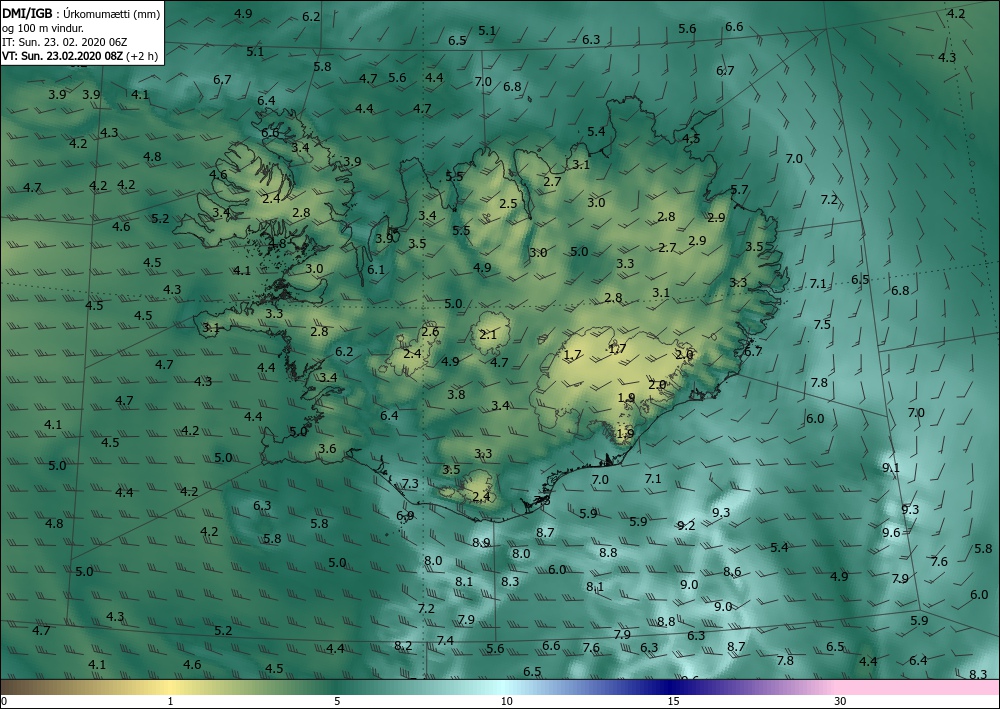Screen dimensions: 1000x709
Task: Click the 8.6 value over the southeastern sea
Action: pos(732,572)
